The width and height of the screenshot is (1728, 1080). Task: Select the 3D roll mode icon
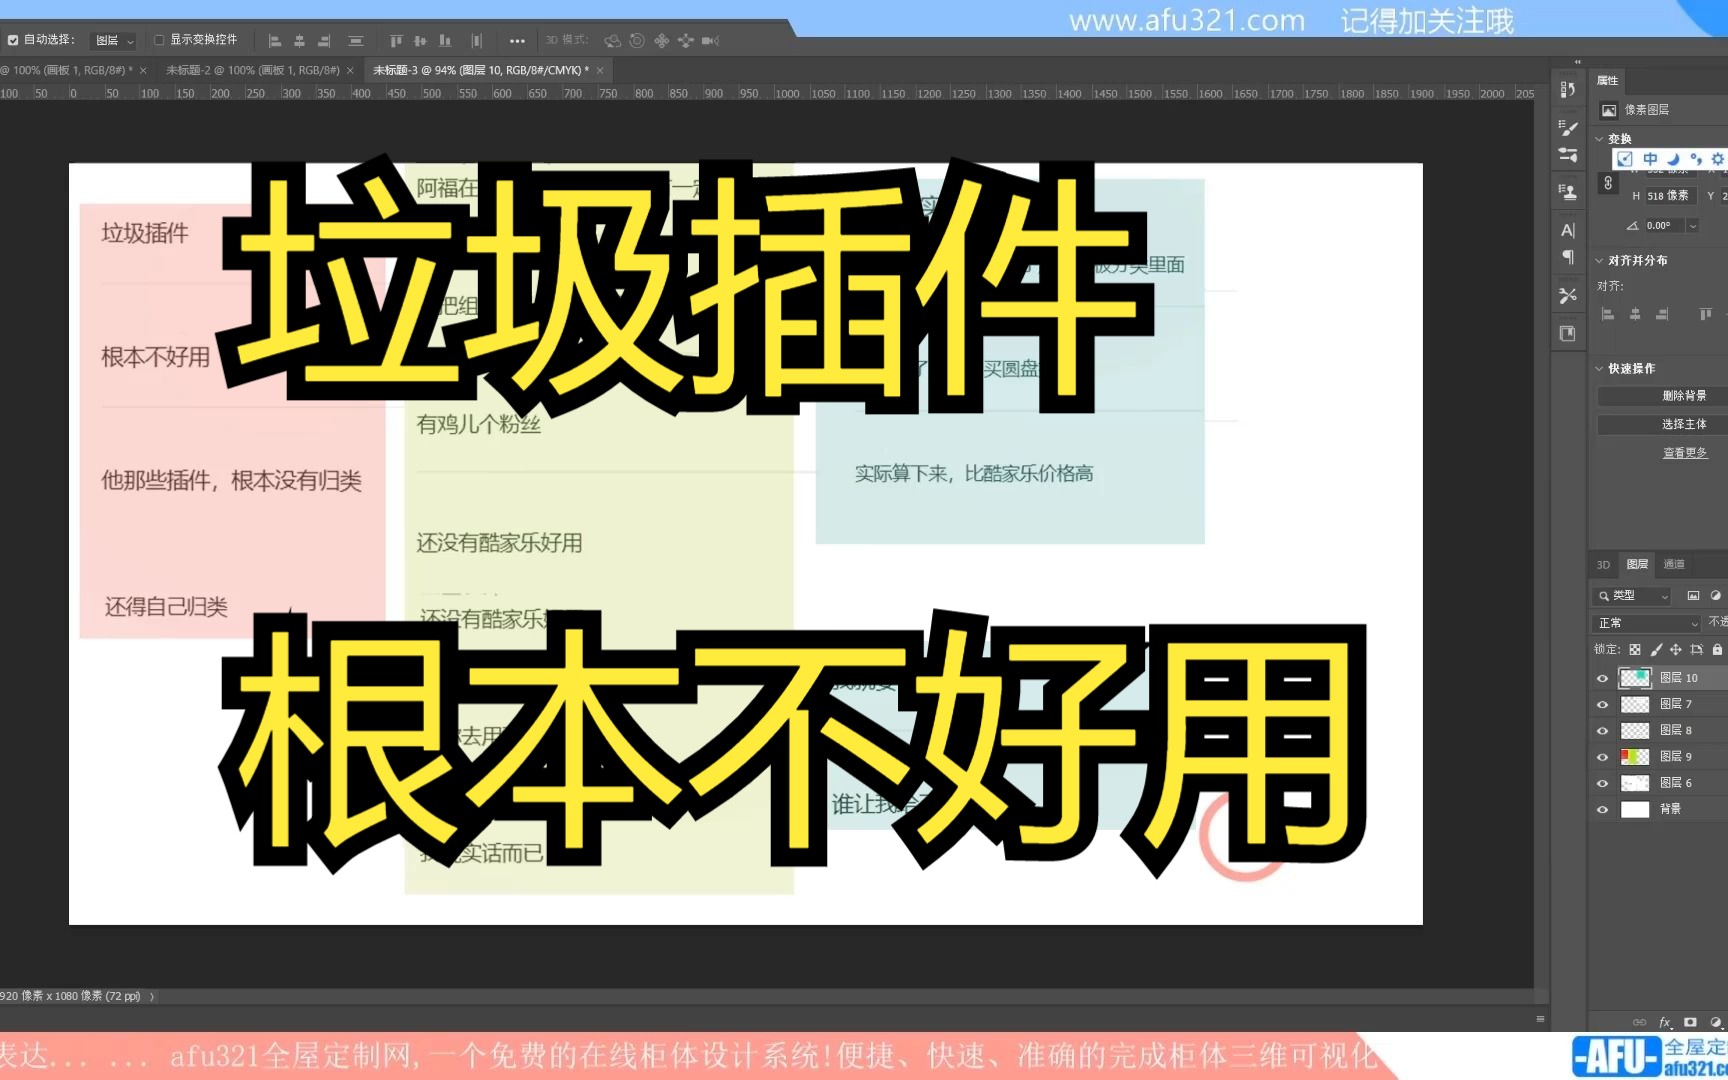[637, 41]
